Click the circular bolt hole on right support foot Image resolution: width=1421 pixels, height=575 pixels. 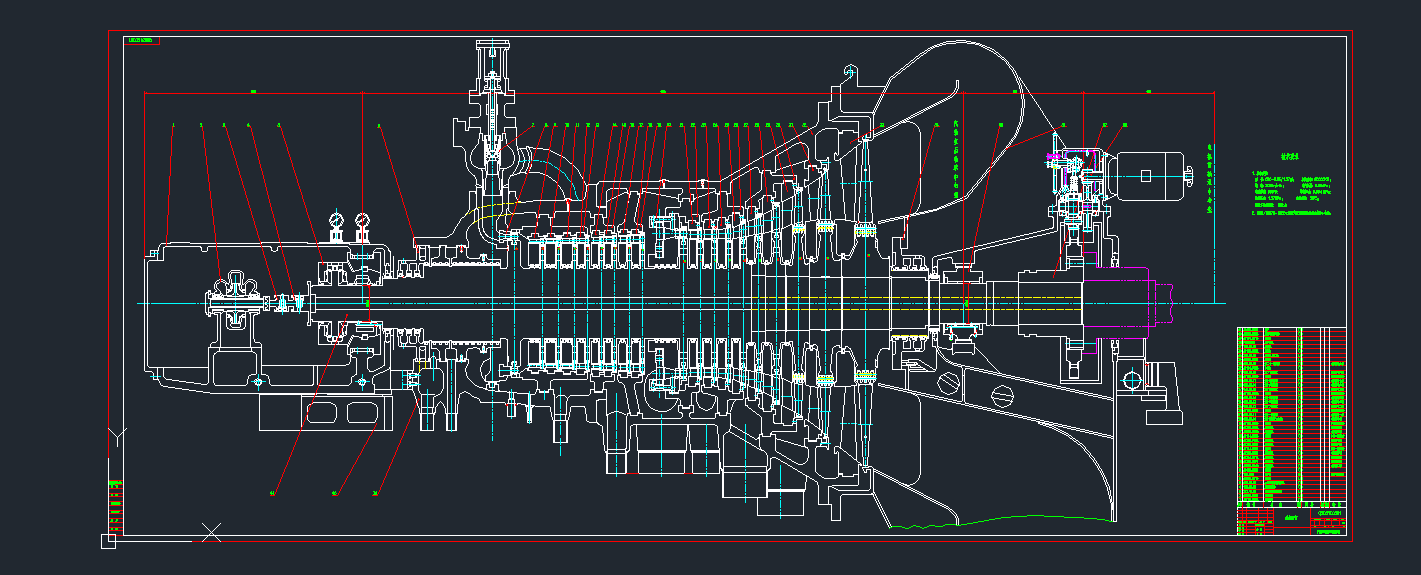click(1131, 379)
